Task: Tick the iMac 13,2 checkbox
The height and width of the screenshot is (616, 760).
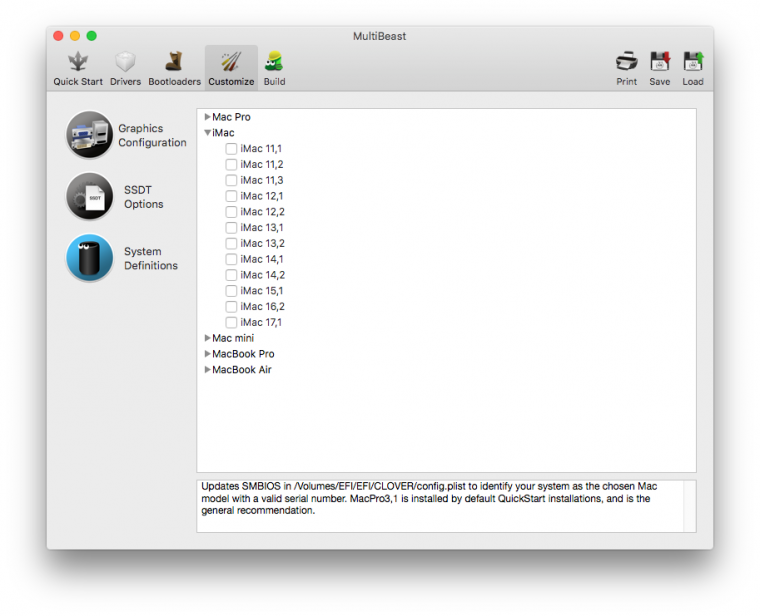Action: tap(231, 244)
